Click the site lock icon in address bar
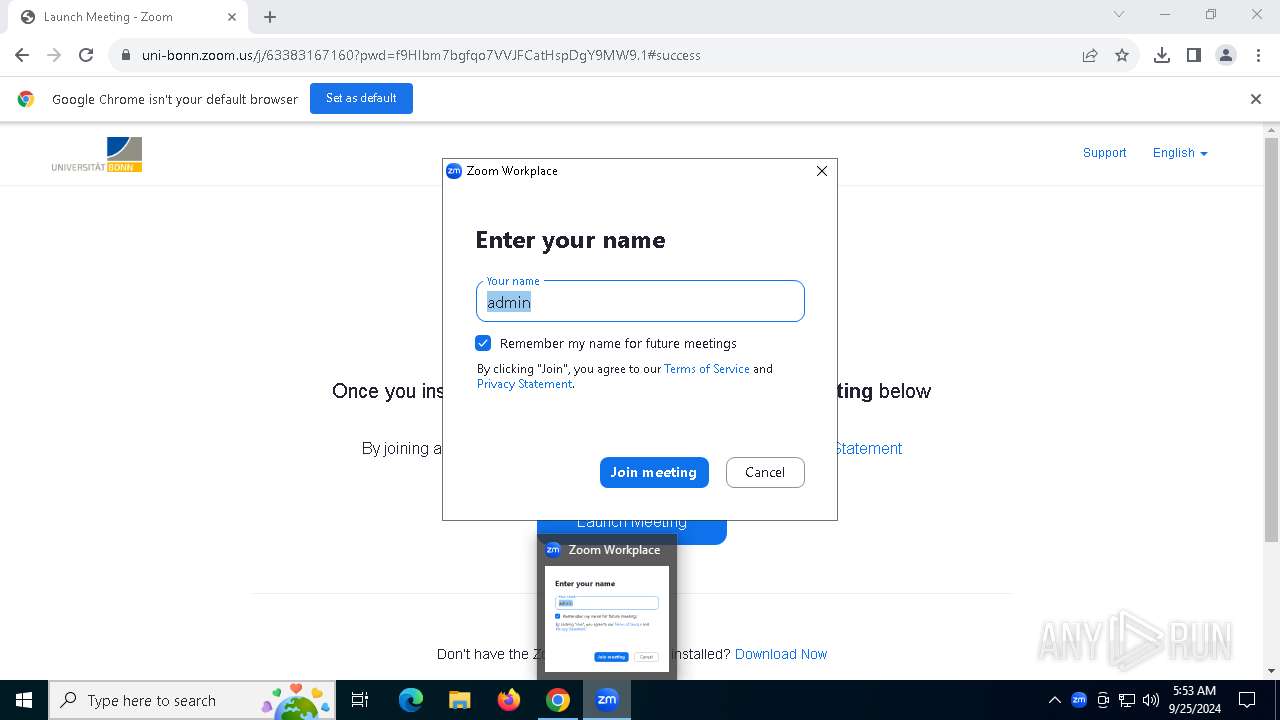Viewport: 1280px width, 720px height. coord(126,55)
